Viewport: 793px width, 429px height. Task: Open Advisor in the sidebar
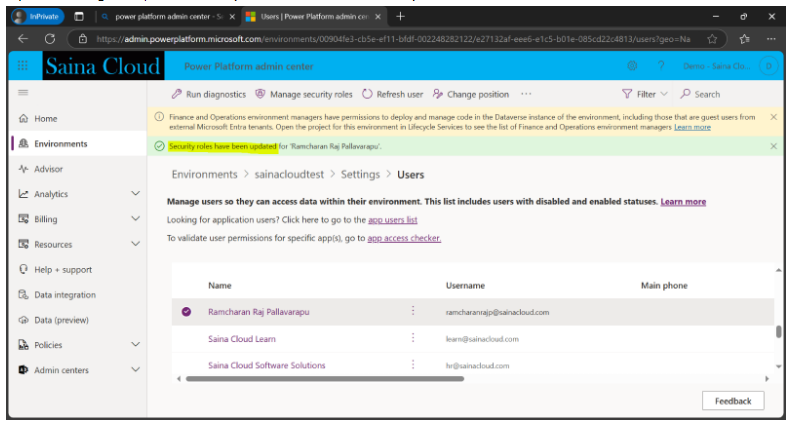49,169
